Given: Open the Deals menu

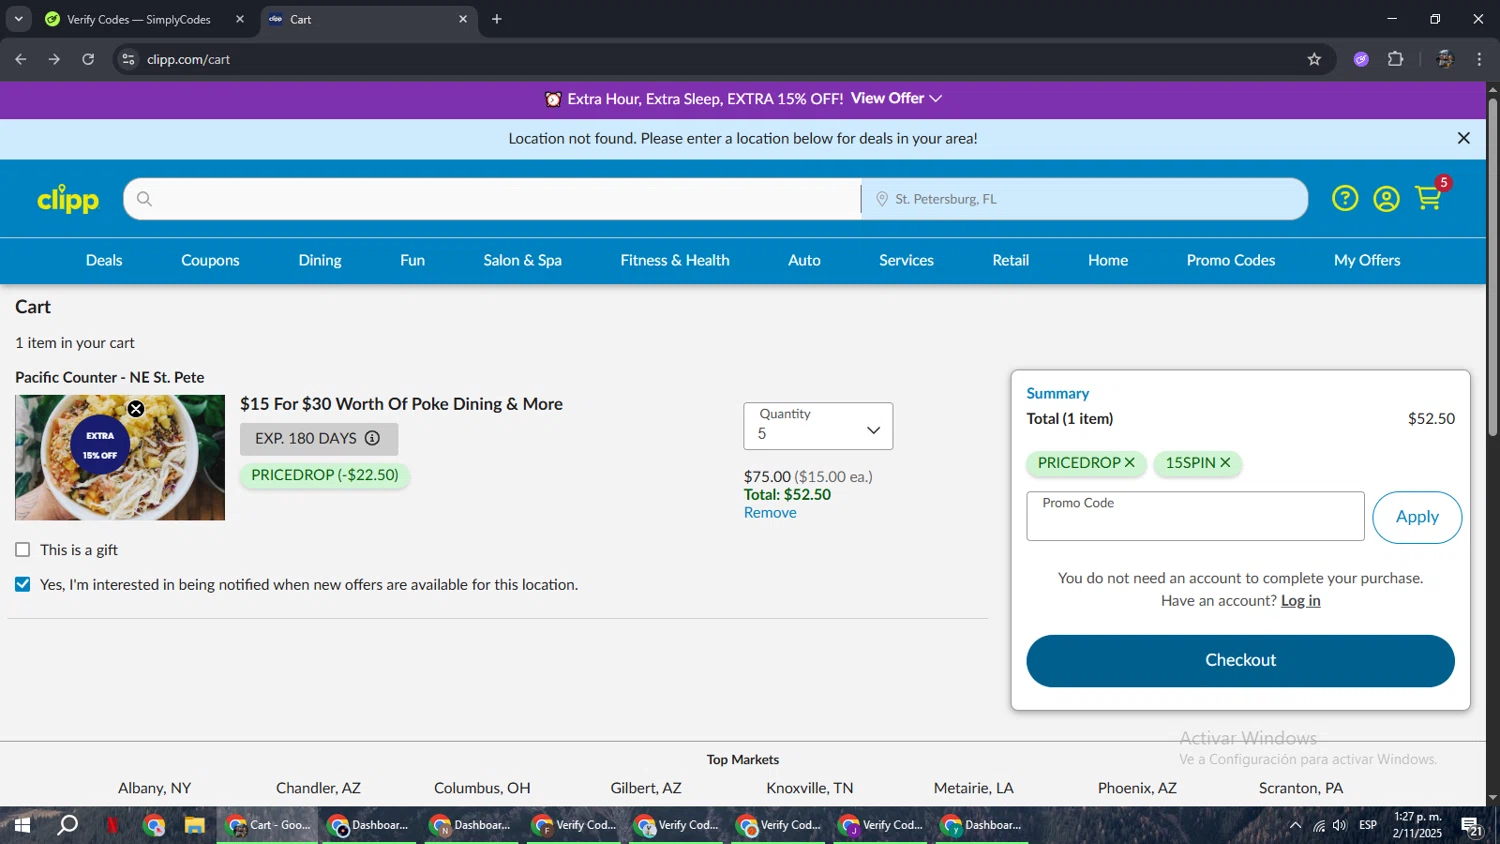Looking at the screenshot, I should tap(104, 260).
